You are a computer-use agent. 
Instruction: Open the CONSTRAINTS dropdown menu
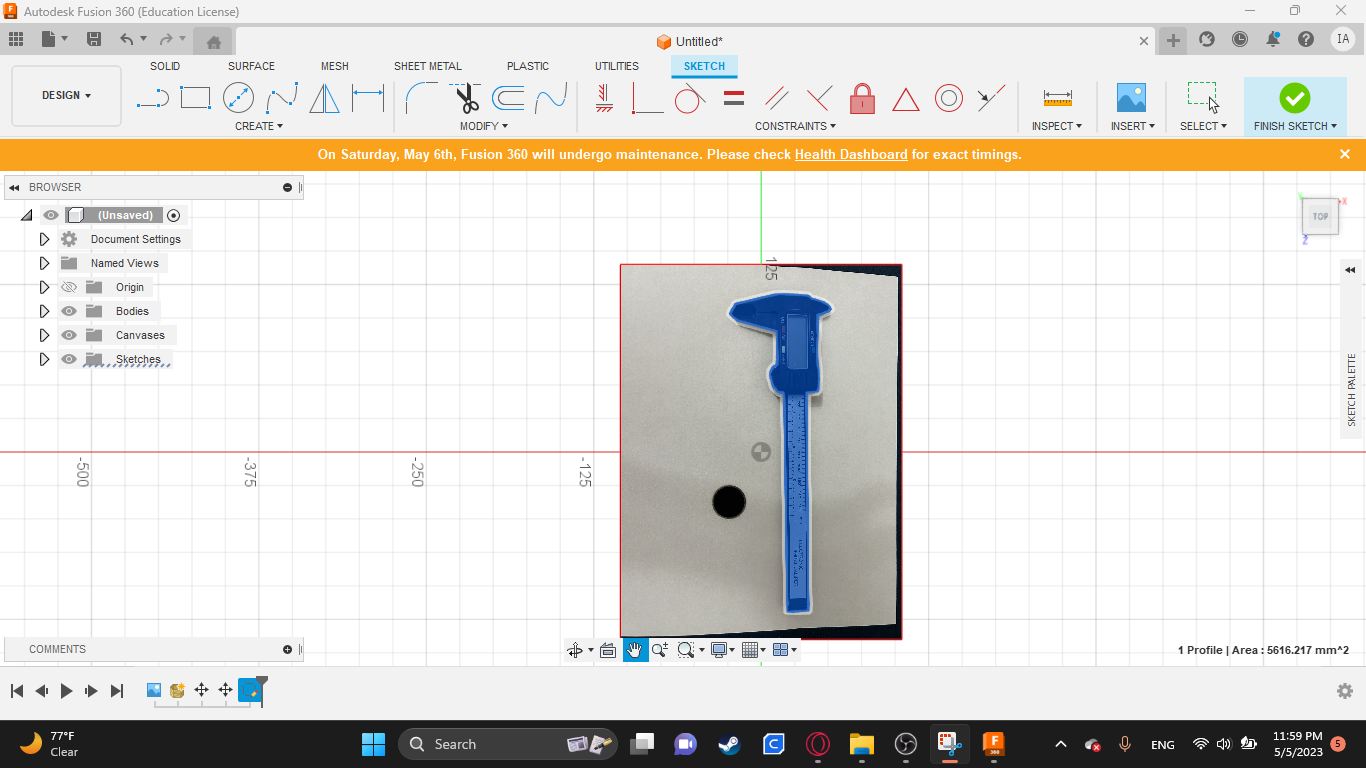click(x=796, y=126)
